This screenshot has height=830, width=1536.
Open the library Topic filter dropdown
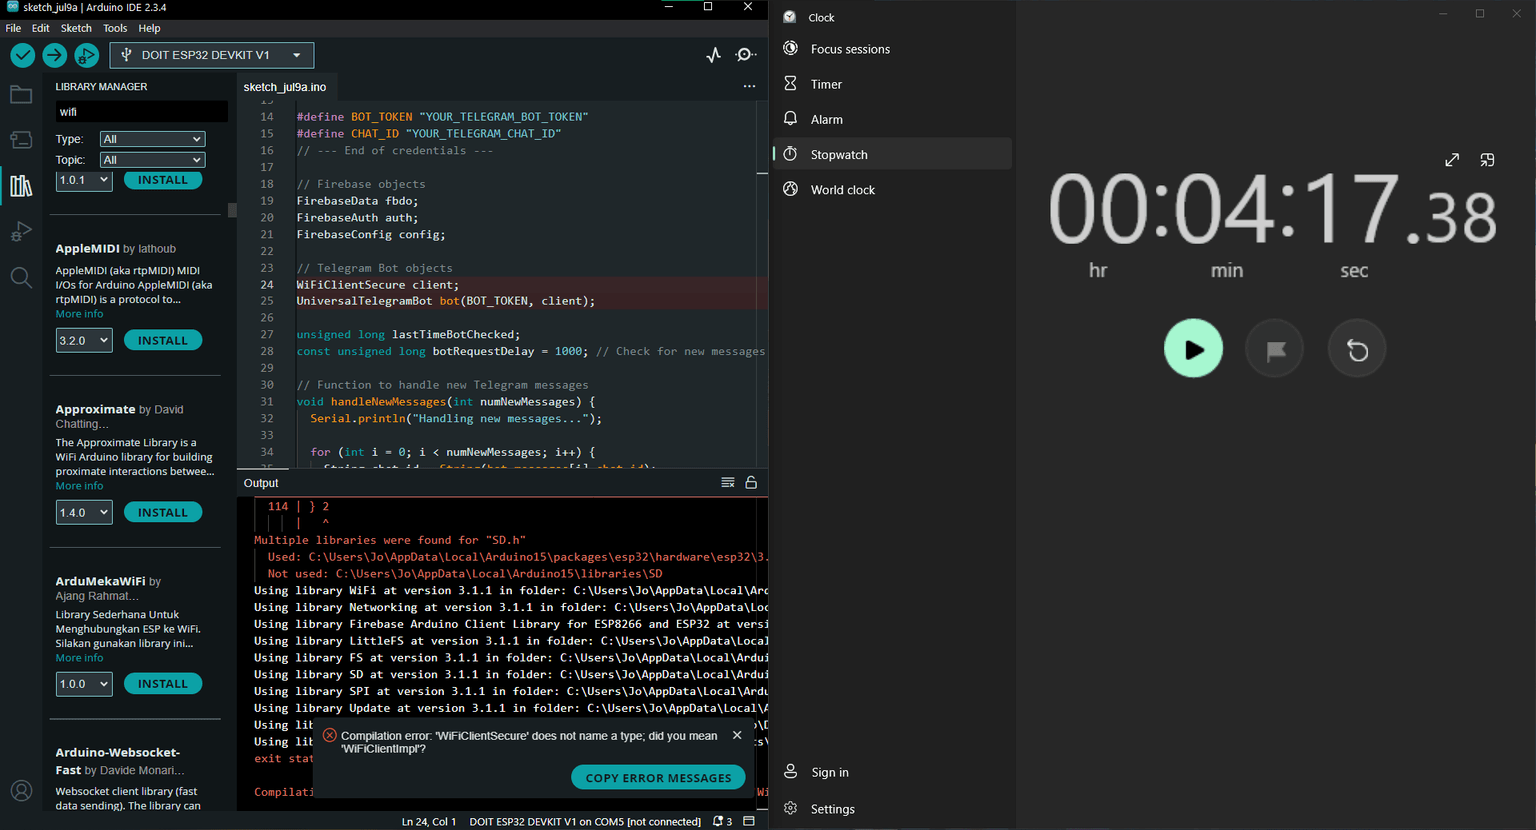pyautogui.click(x=151, y=159)
